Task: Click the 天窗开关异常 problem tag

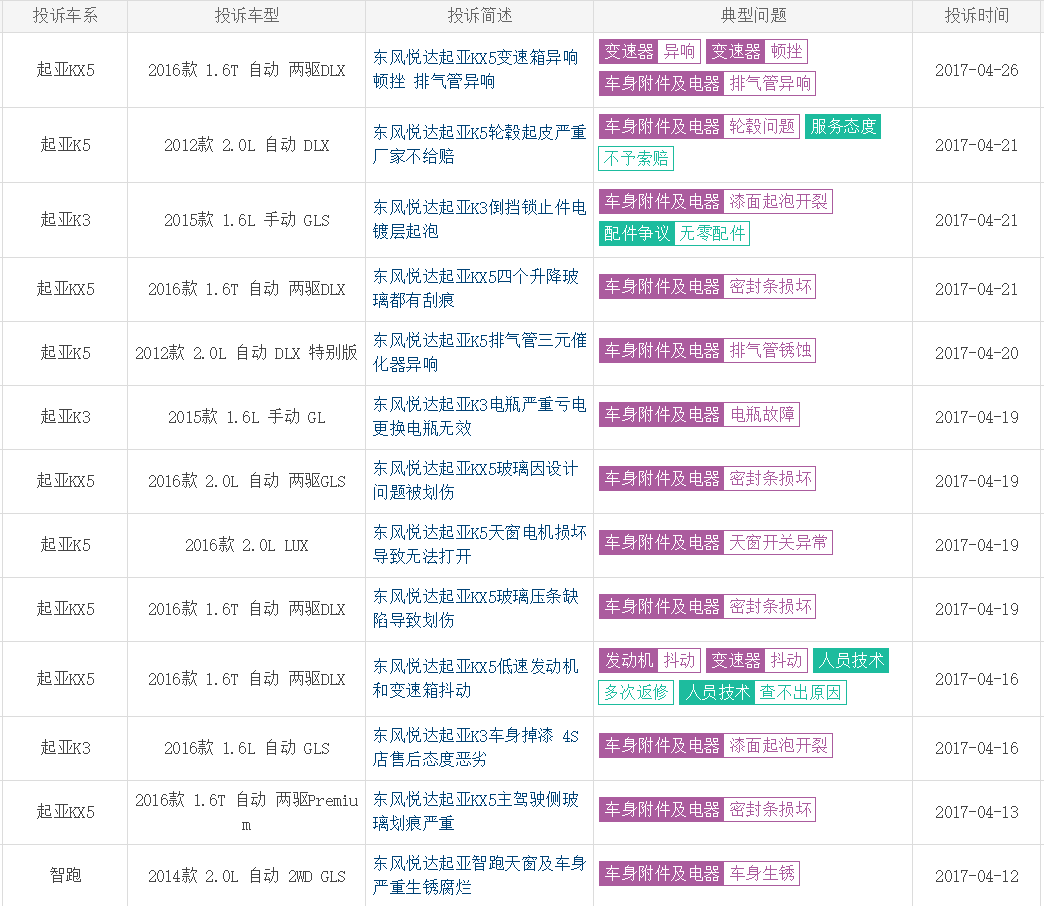Action: point(778,542)
